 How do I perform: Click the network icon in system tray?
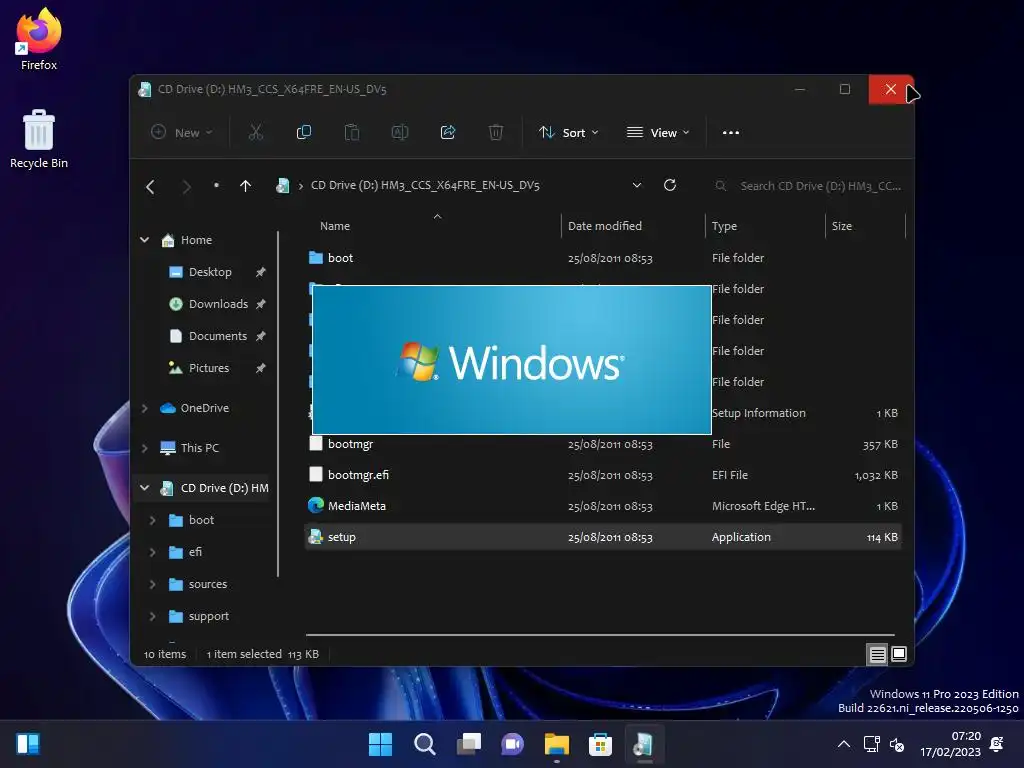coord(871,744)
